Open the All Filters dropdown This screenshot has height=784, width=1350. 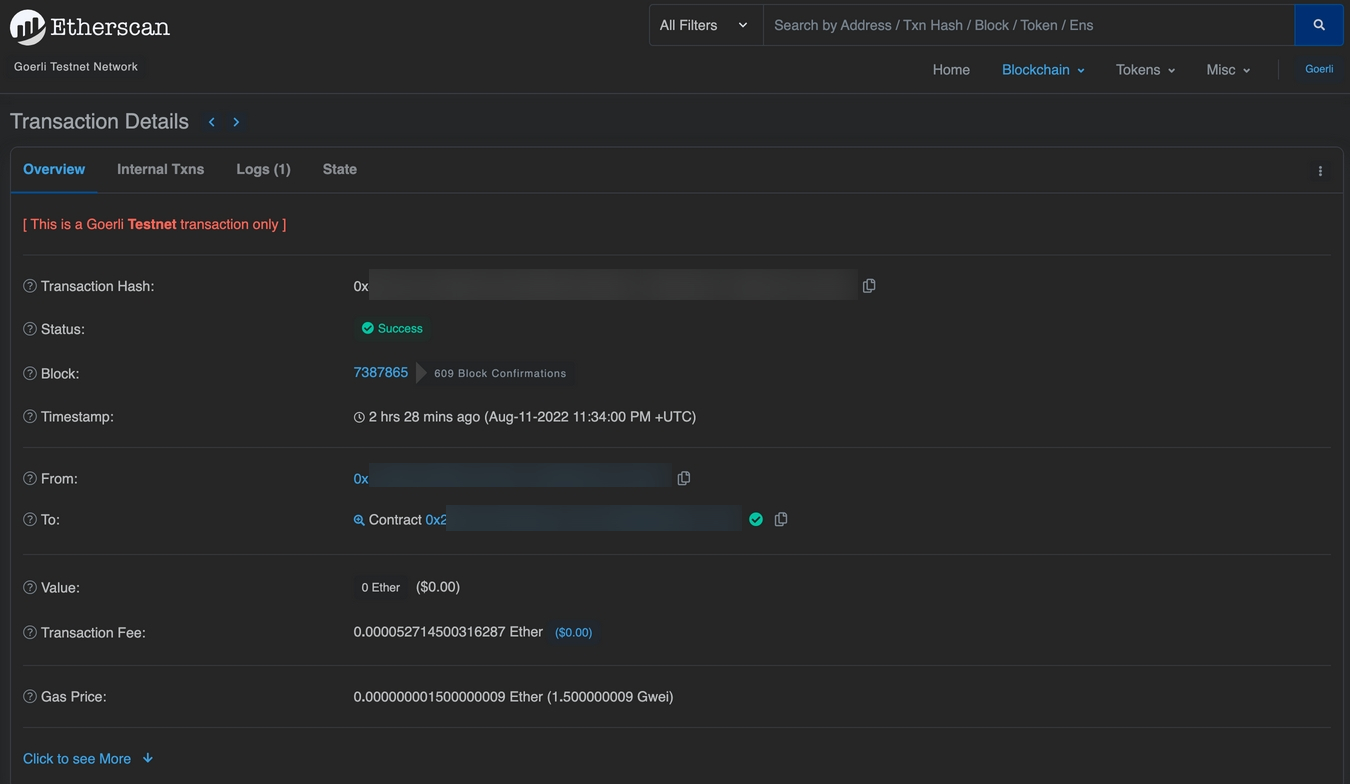pos(706,25)
